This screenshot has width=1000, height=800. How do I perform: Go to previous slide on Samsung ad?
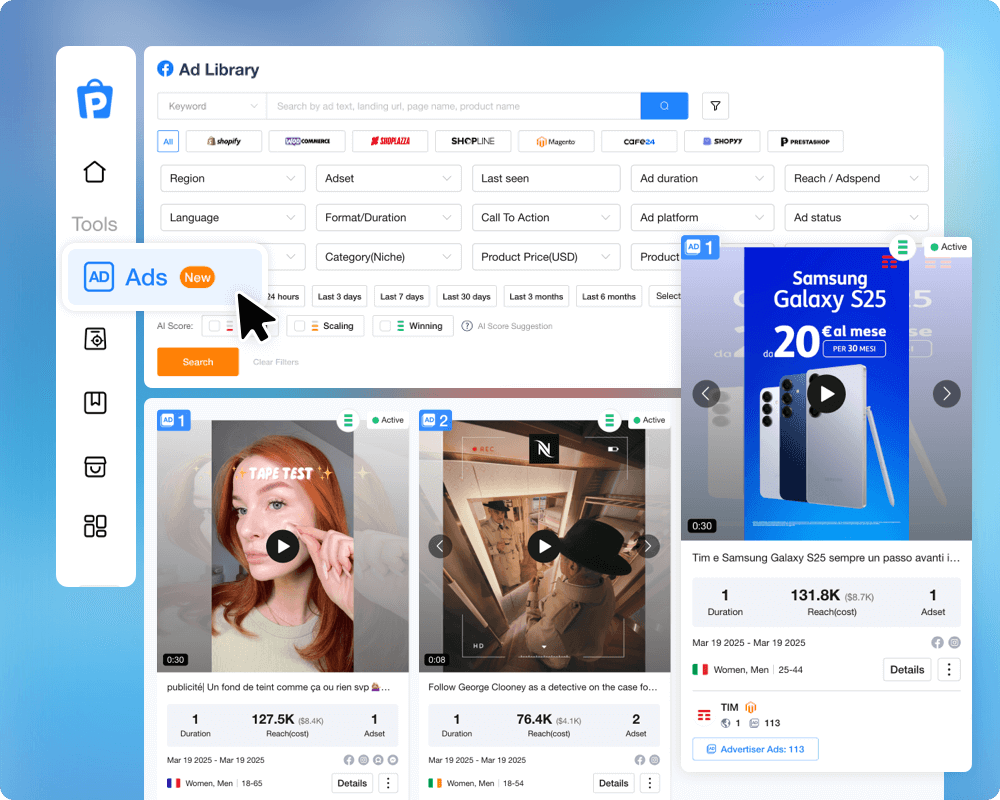[x=706, y=394]
